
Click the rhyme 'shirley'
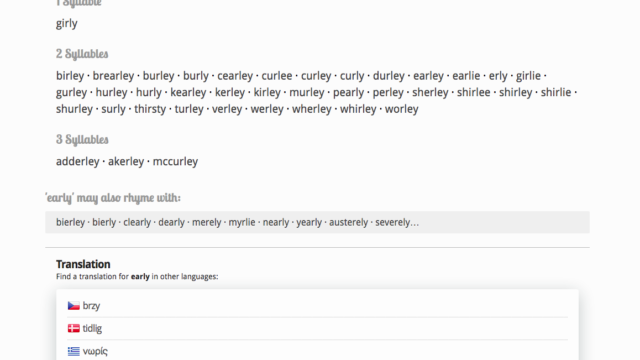coord(516,92)
